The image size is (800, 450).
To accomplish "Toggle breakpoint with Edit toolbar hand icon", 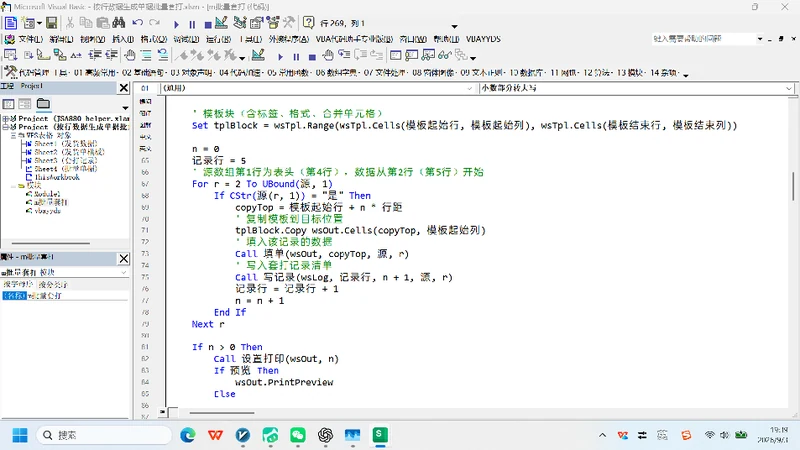I will [x=130, y=55].
